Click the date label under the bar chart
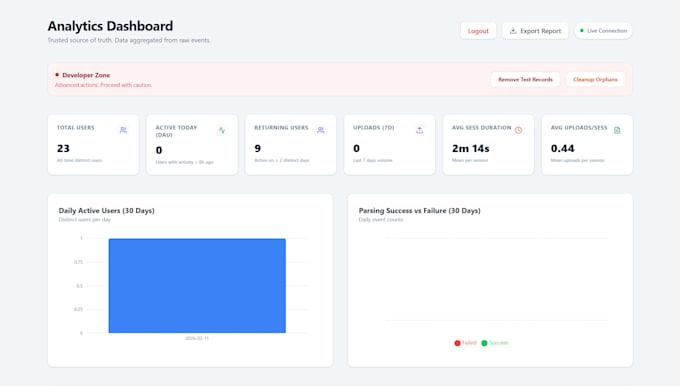 [x=197, y=338]
